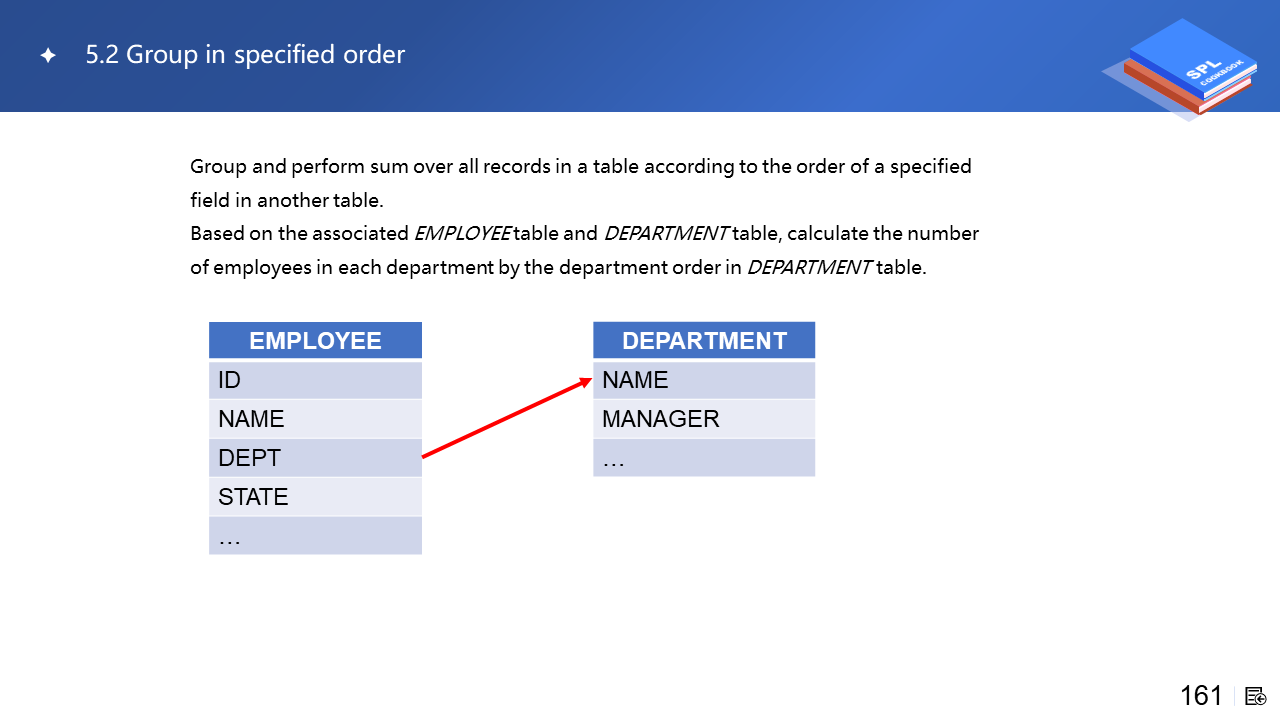Select the EMPLOYEE table header
Viewport: 1280px width, 720px height.
click(315, 341)
